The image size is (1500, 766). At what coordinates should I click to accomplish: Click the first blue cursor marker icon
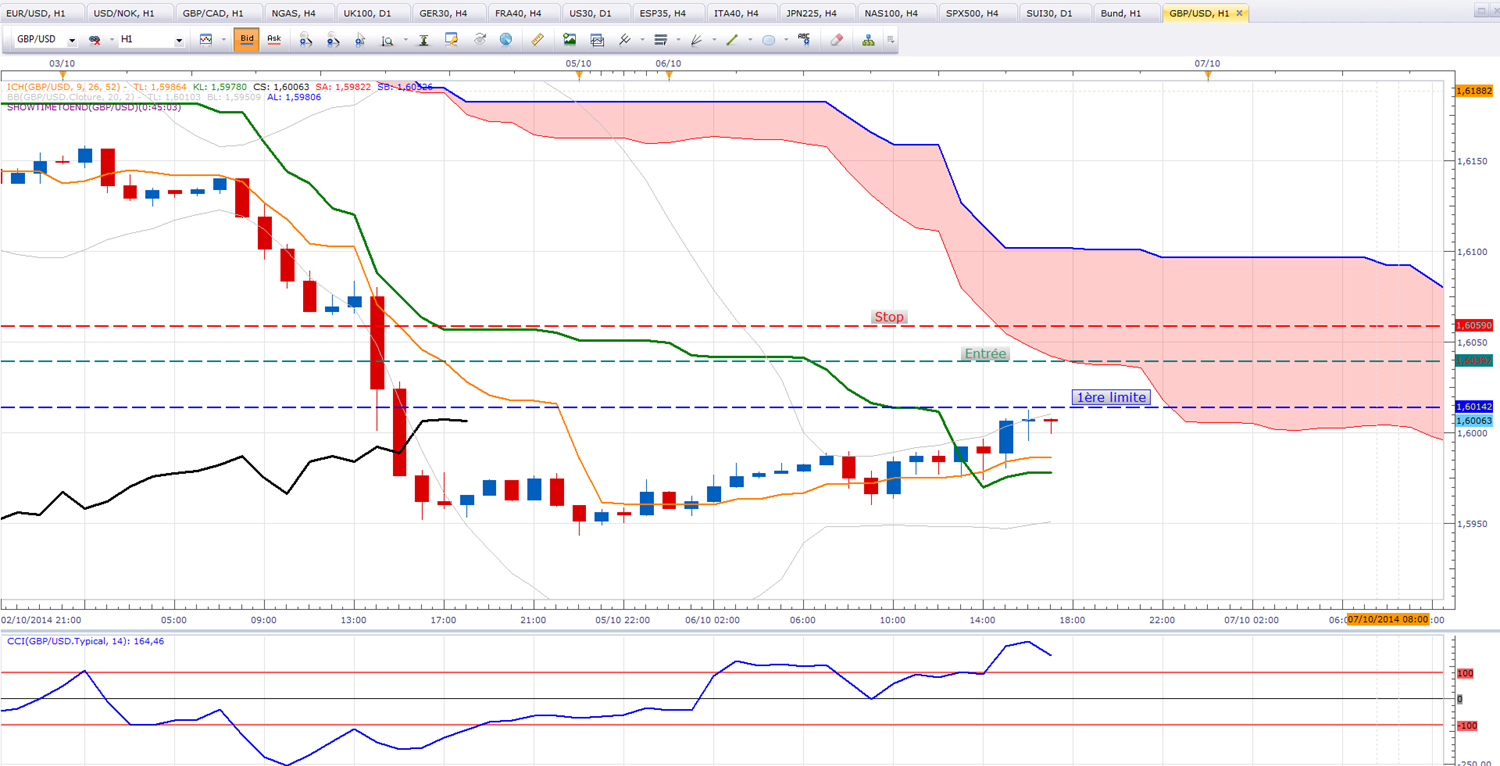tap(306, 40)
